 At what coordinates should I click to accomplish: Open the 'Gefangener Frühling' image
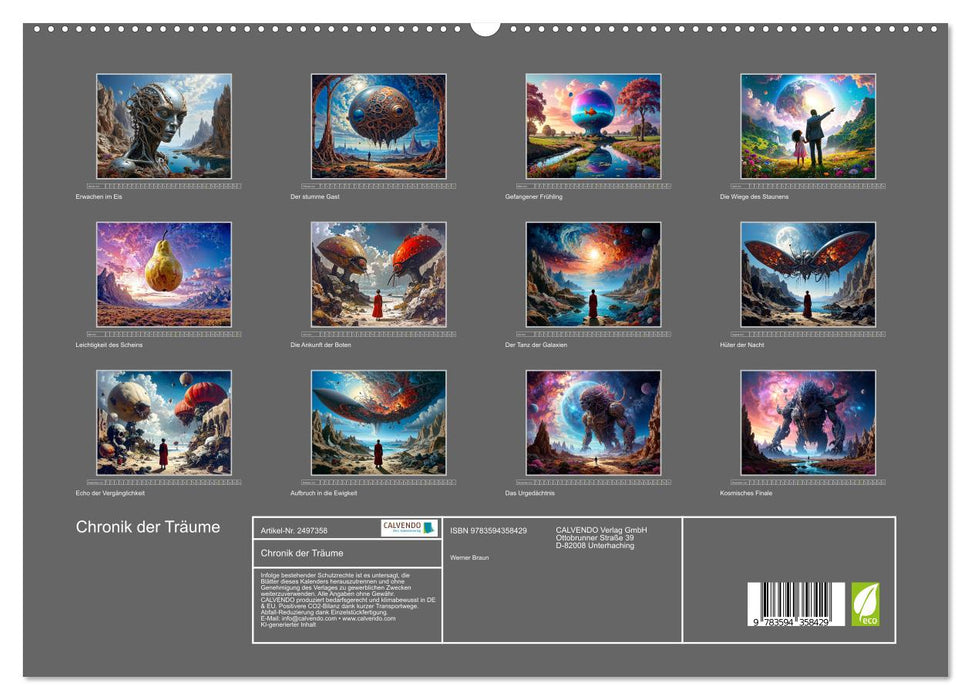click(593, 126)
